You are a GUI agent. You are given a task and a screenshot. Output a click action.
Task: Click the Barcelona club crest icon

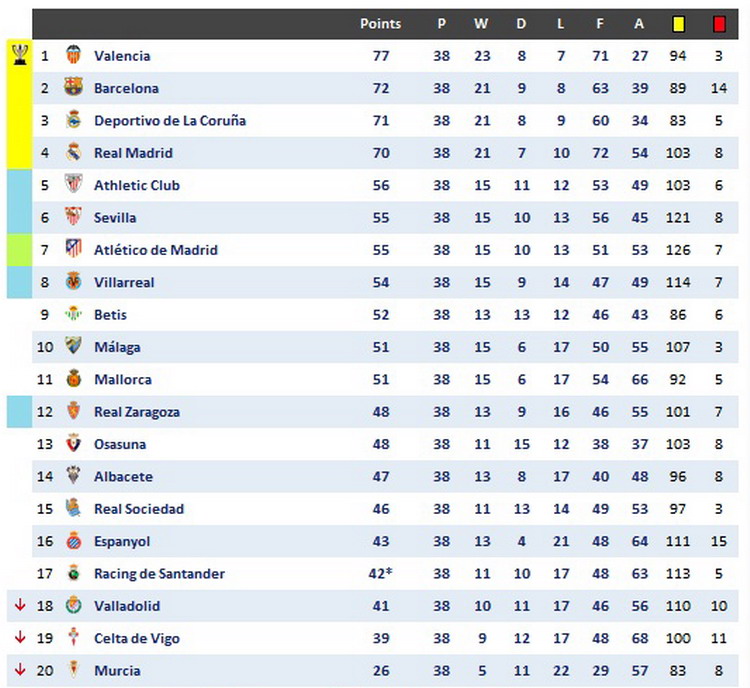pos(73,88)
